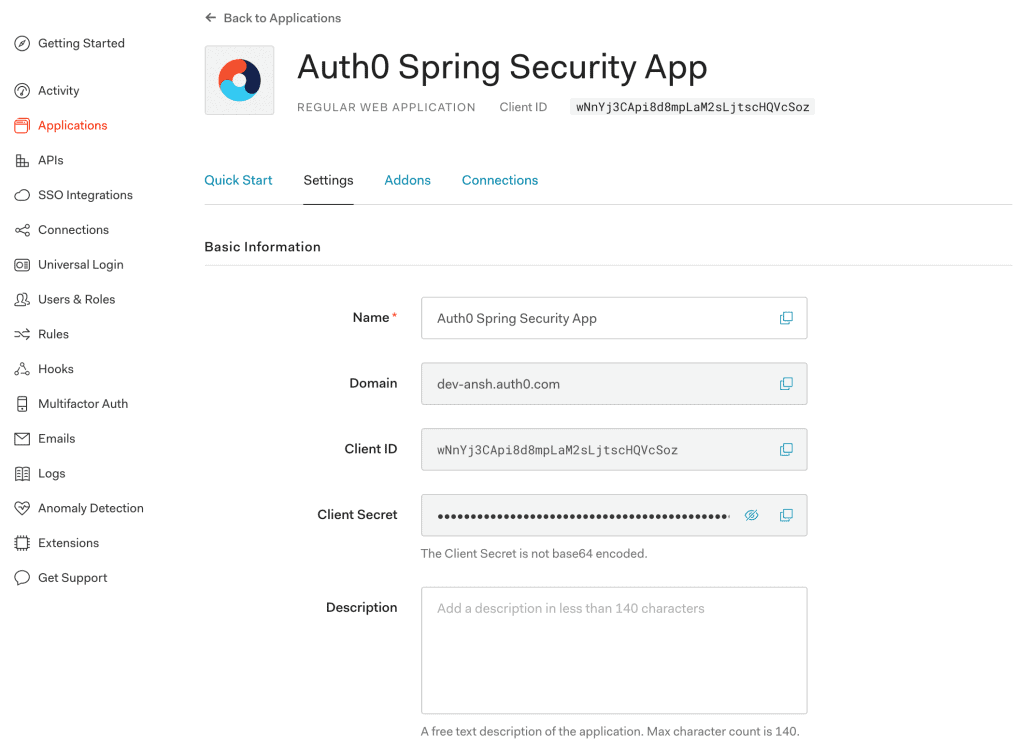Click the Multifactor Auth phone icon

[x=22, y=404]
